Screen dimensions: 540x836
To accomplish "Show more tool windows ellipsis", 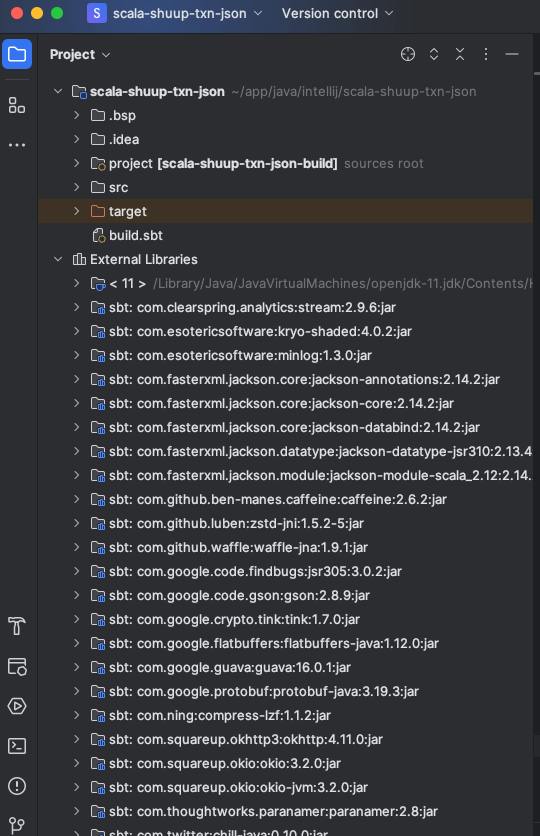I will coord(17,144).
